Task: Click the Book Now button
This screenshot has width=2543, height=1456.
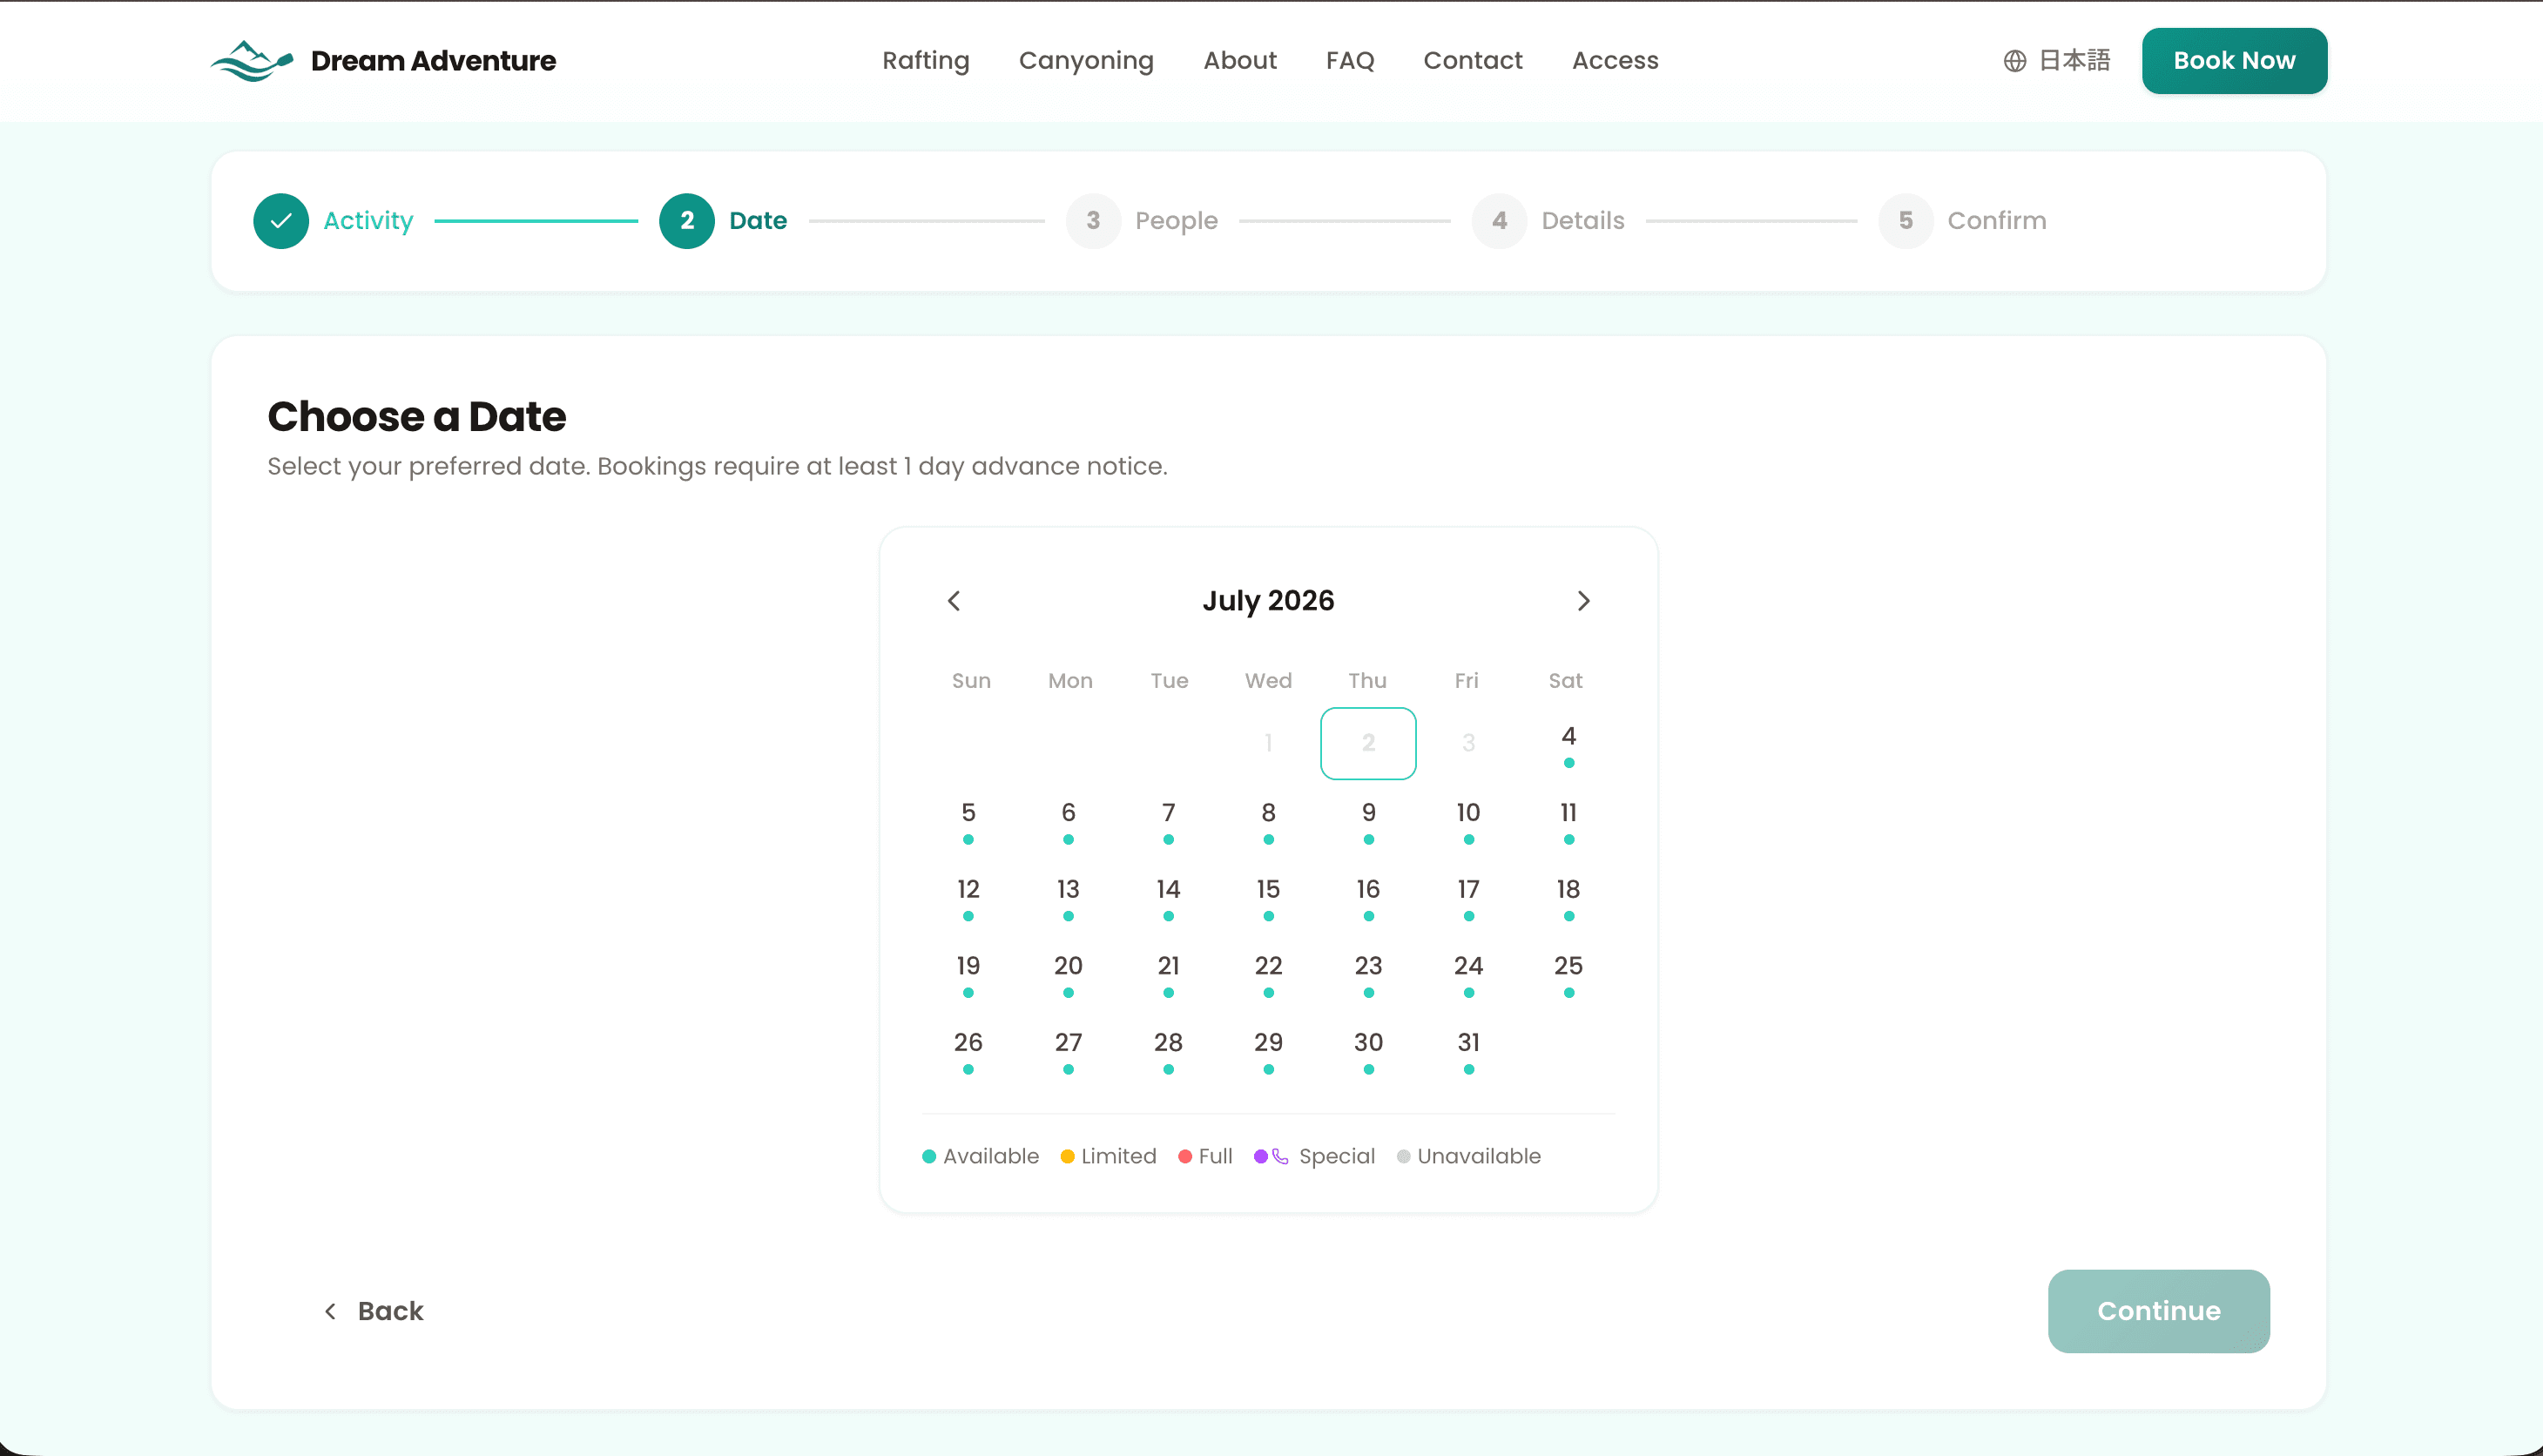Action: click(2234, 61)
